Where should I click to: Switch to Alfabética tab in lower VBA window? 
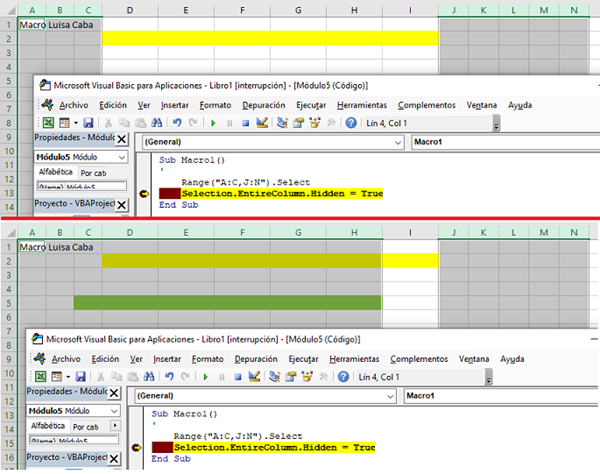(x=48, y=425)
